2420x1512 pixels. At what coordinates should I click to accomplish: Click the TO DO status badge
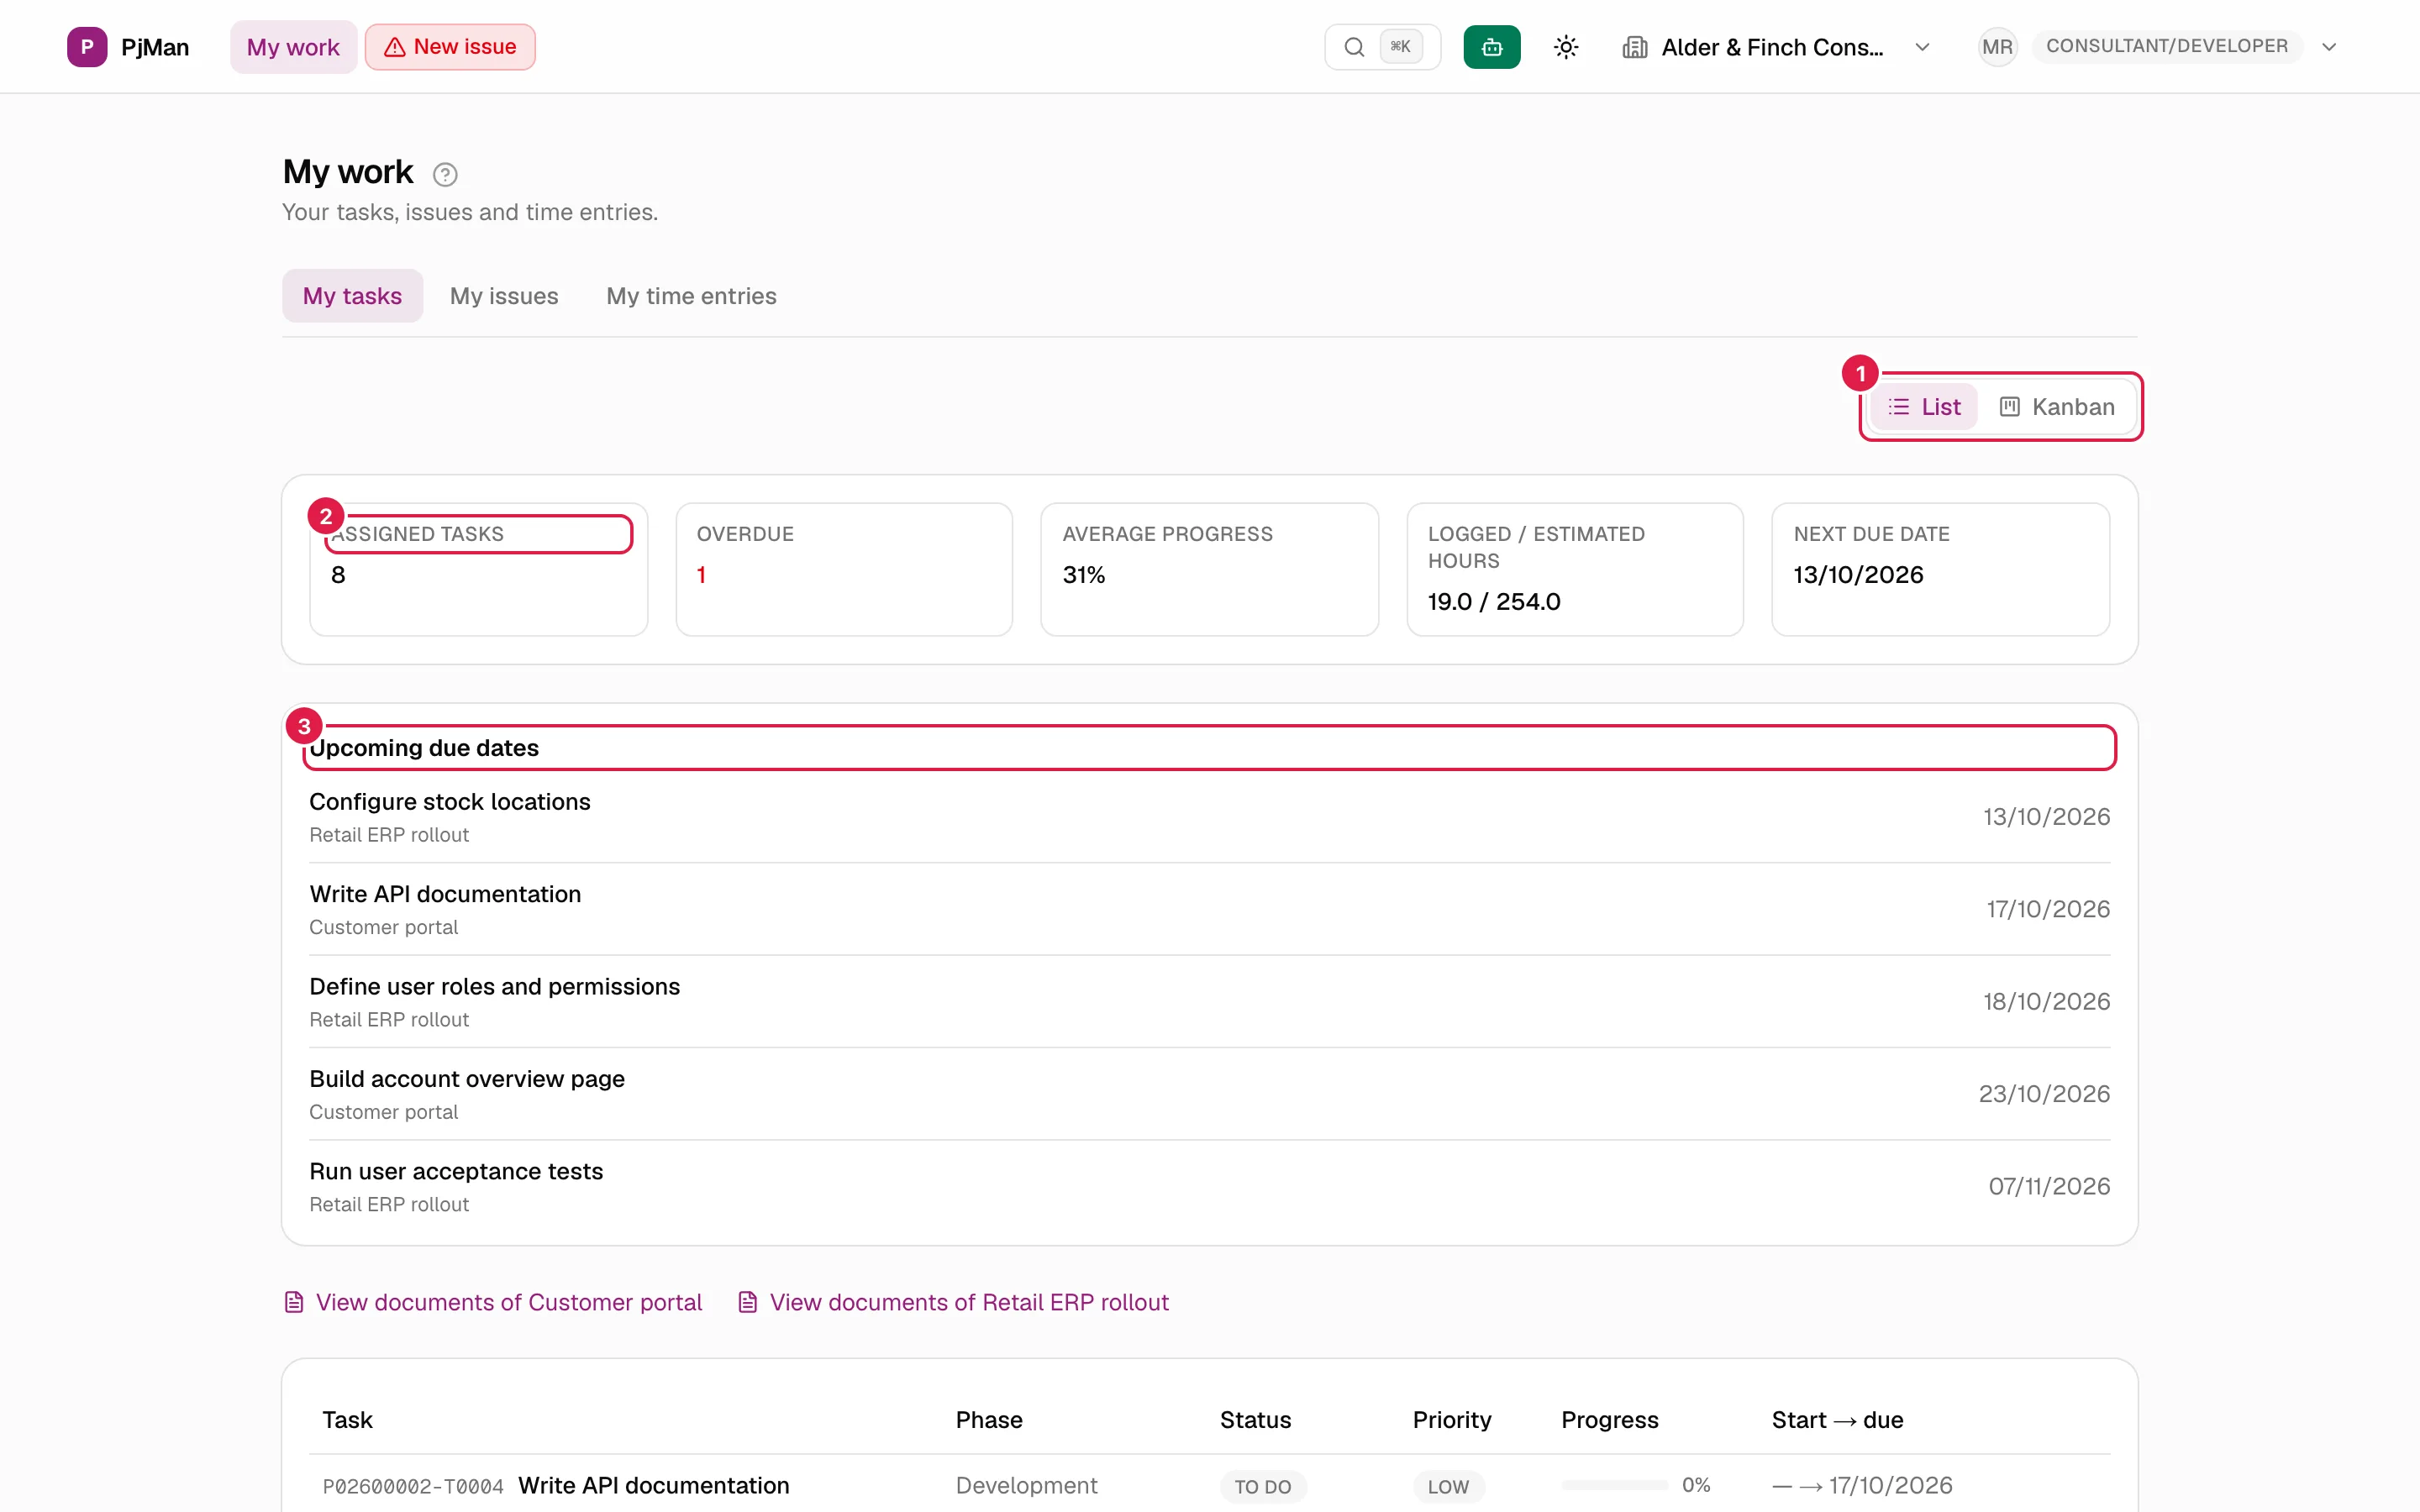click(x=1263, y=1486)
